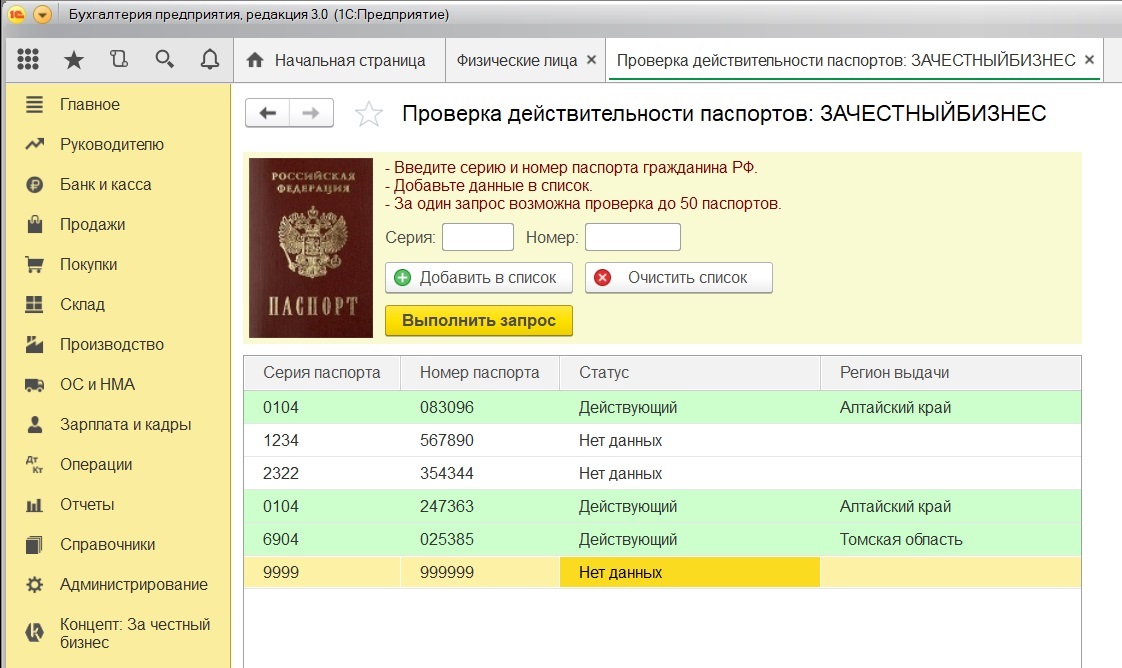Select series cell 9999
Viewport: 1122px width, 668px height.
pyautogui.click(x=322, y=572)
